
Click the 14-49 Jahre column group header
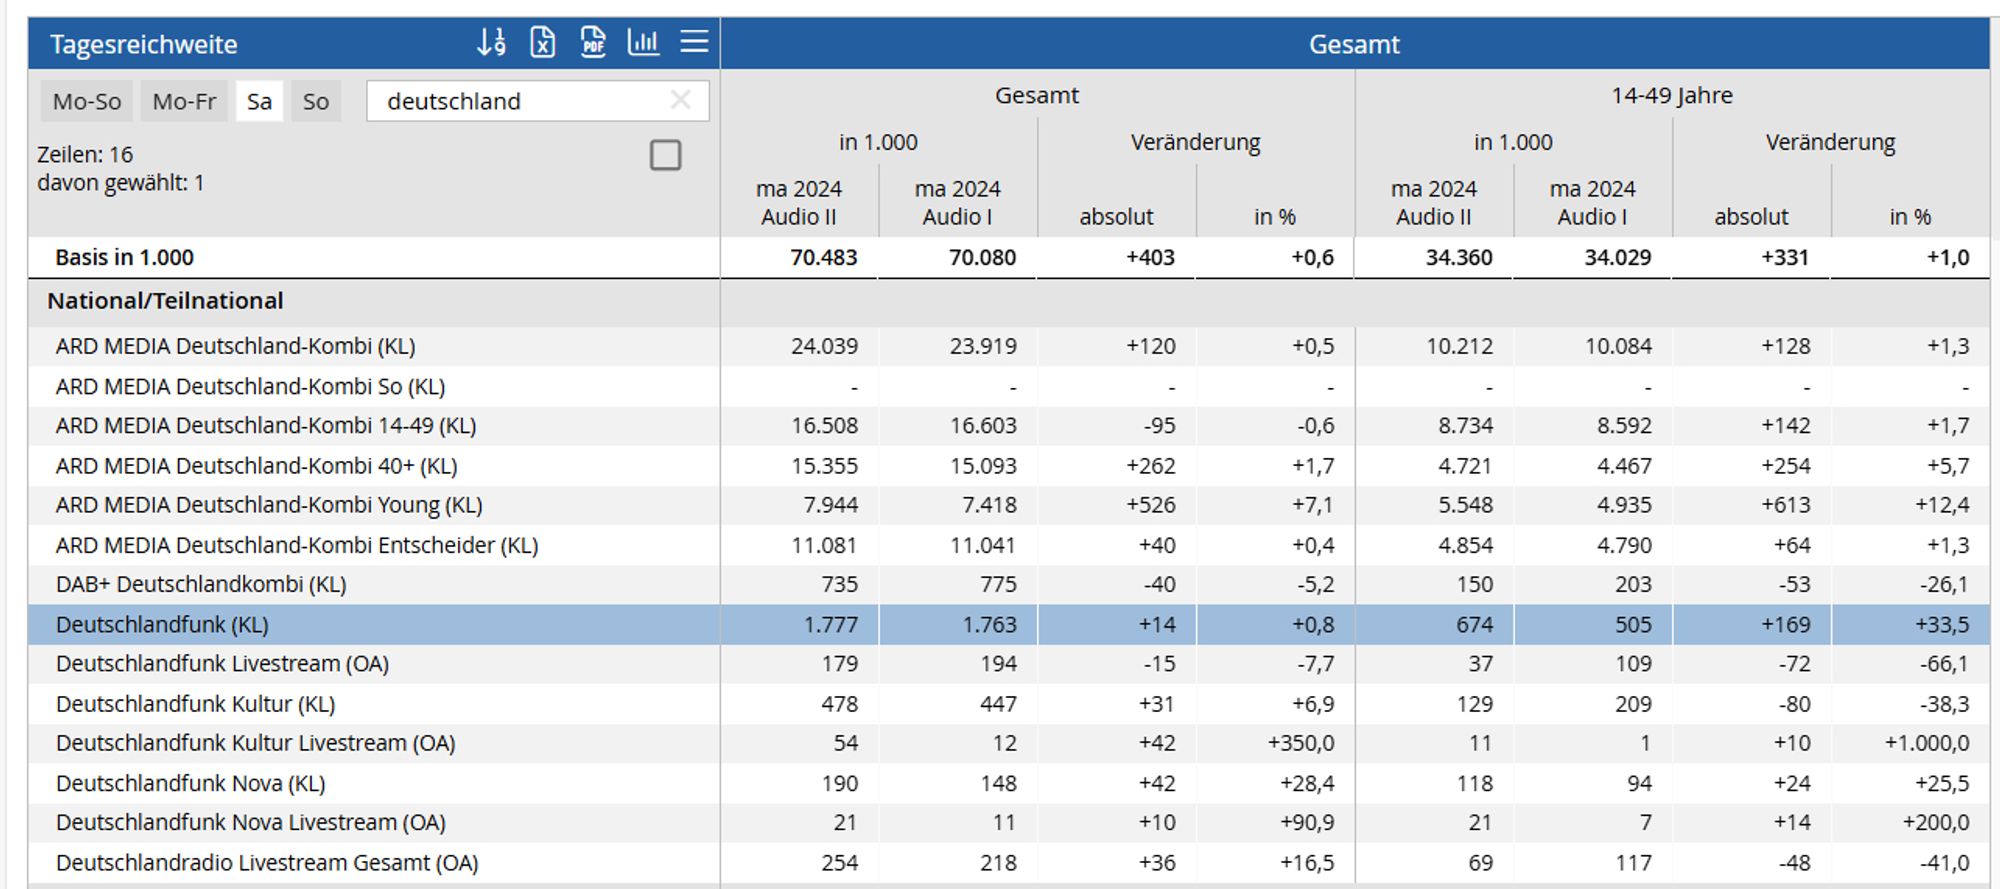tap(1672, 96)
